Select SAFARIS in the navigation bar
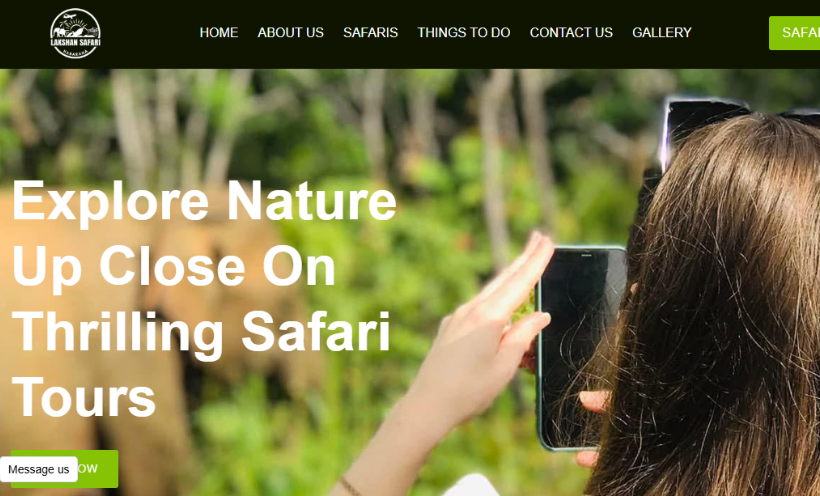Screen dimensions: 820x496 click(x=370, y=32)
